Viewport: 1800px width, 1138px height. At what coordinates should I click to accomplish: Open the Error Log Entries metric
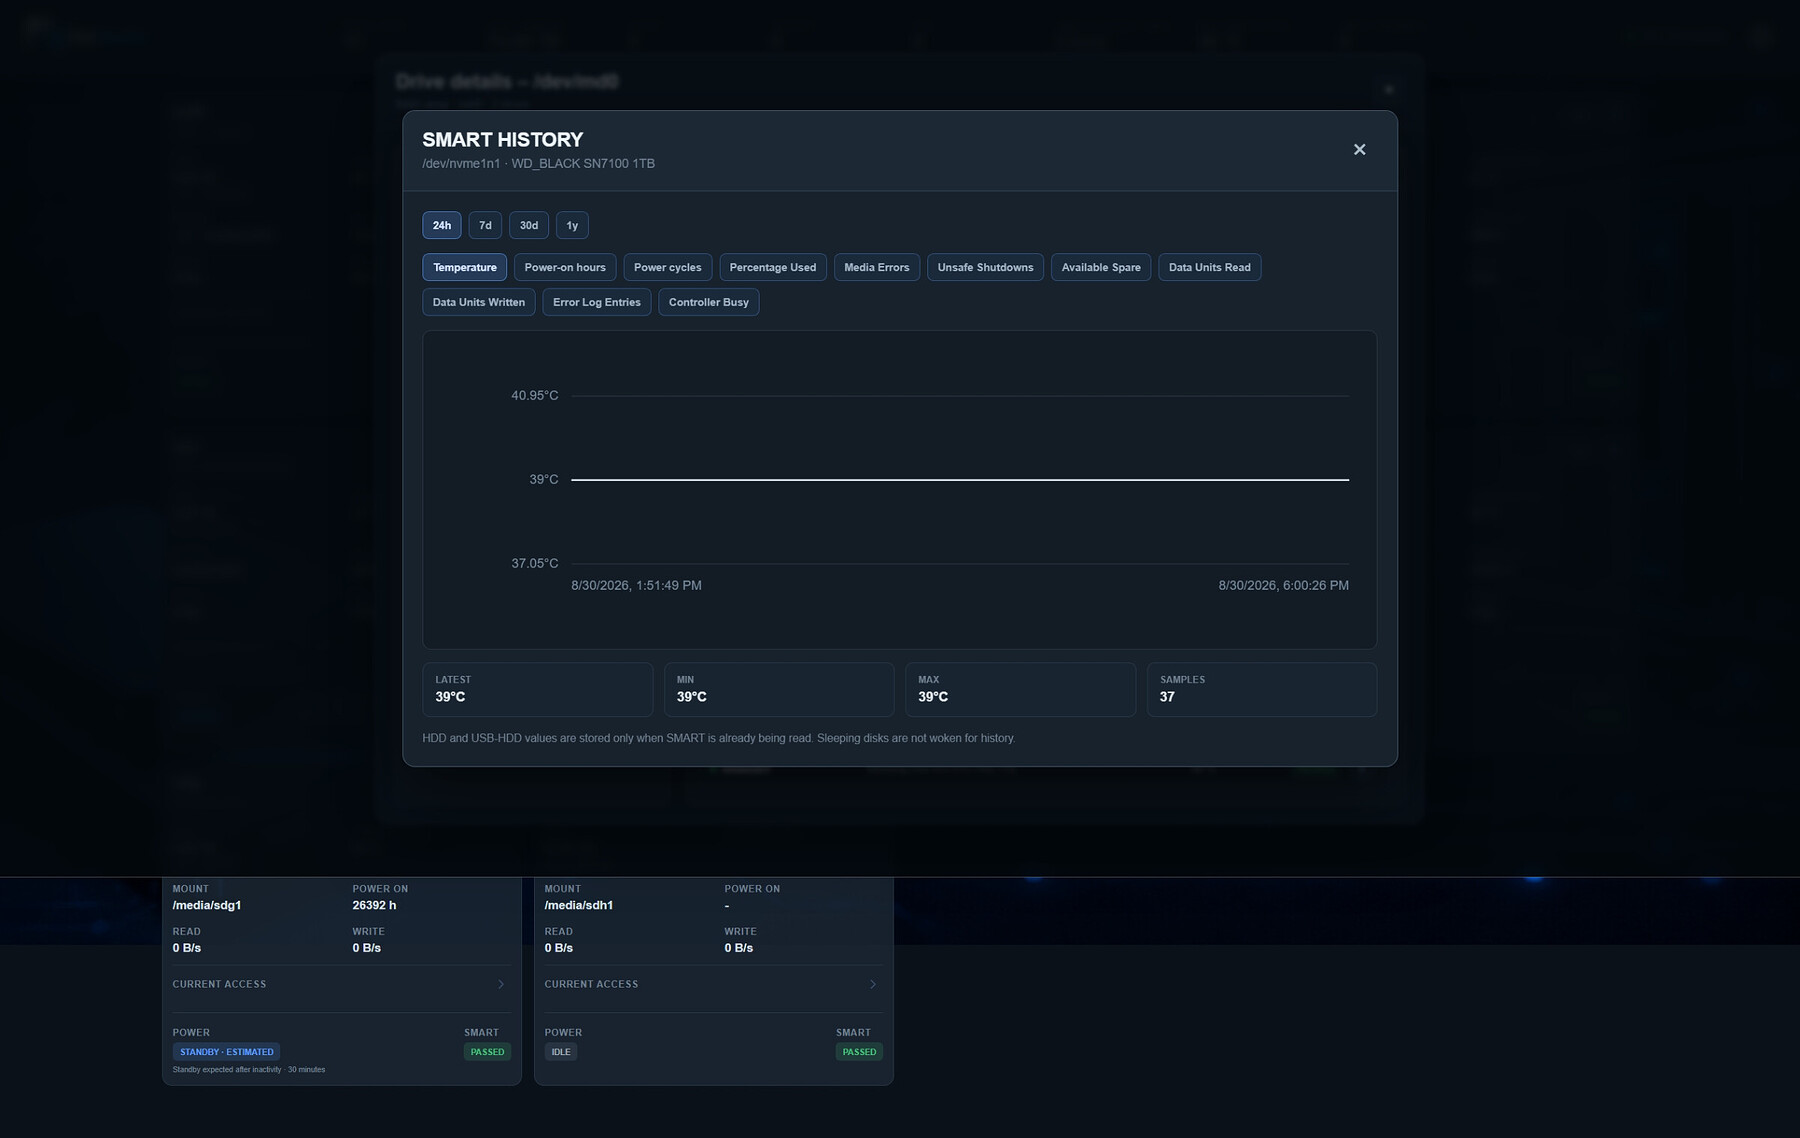coord(597,302)
